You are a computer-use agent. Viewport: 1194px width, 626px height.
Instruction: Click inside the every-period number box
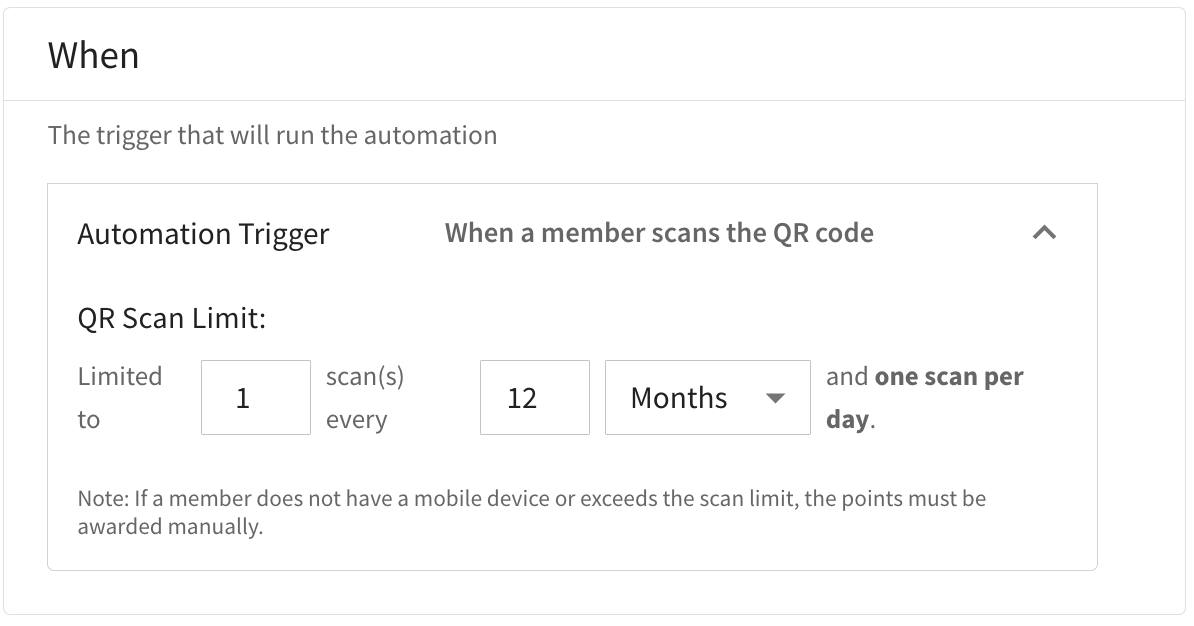[534, 397]
